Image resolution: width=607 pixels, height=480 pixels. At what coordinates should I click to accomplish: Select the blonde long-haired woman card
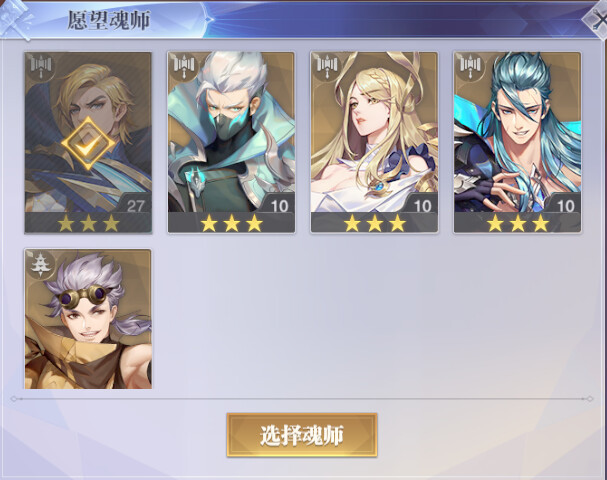coord(374,142)
